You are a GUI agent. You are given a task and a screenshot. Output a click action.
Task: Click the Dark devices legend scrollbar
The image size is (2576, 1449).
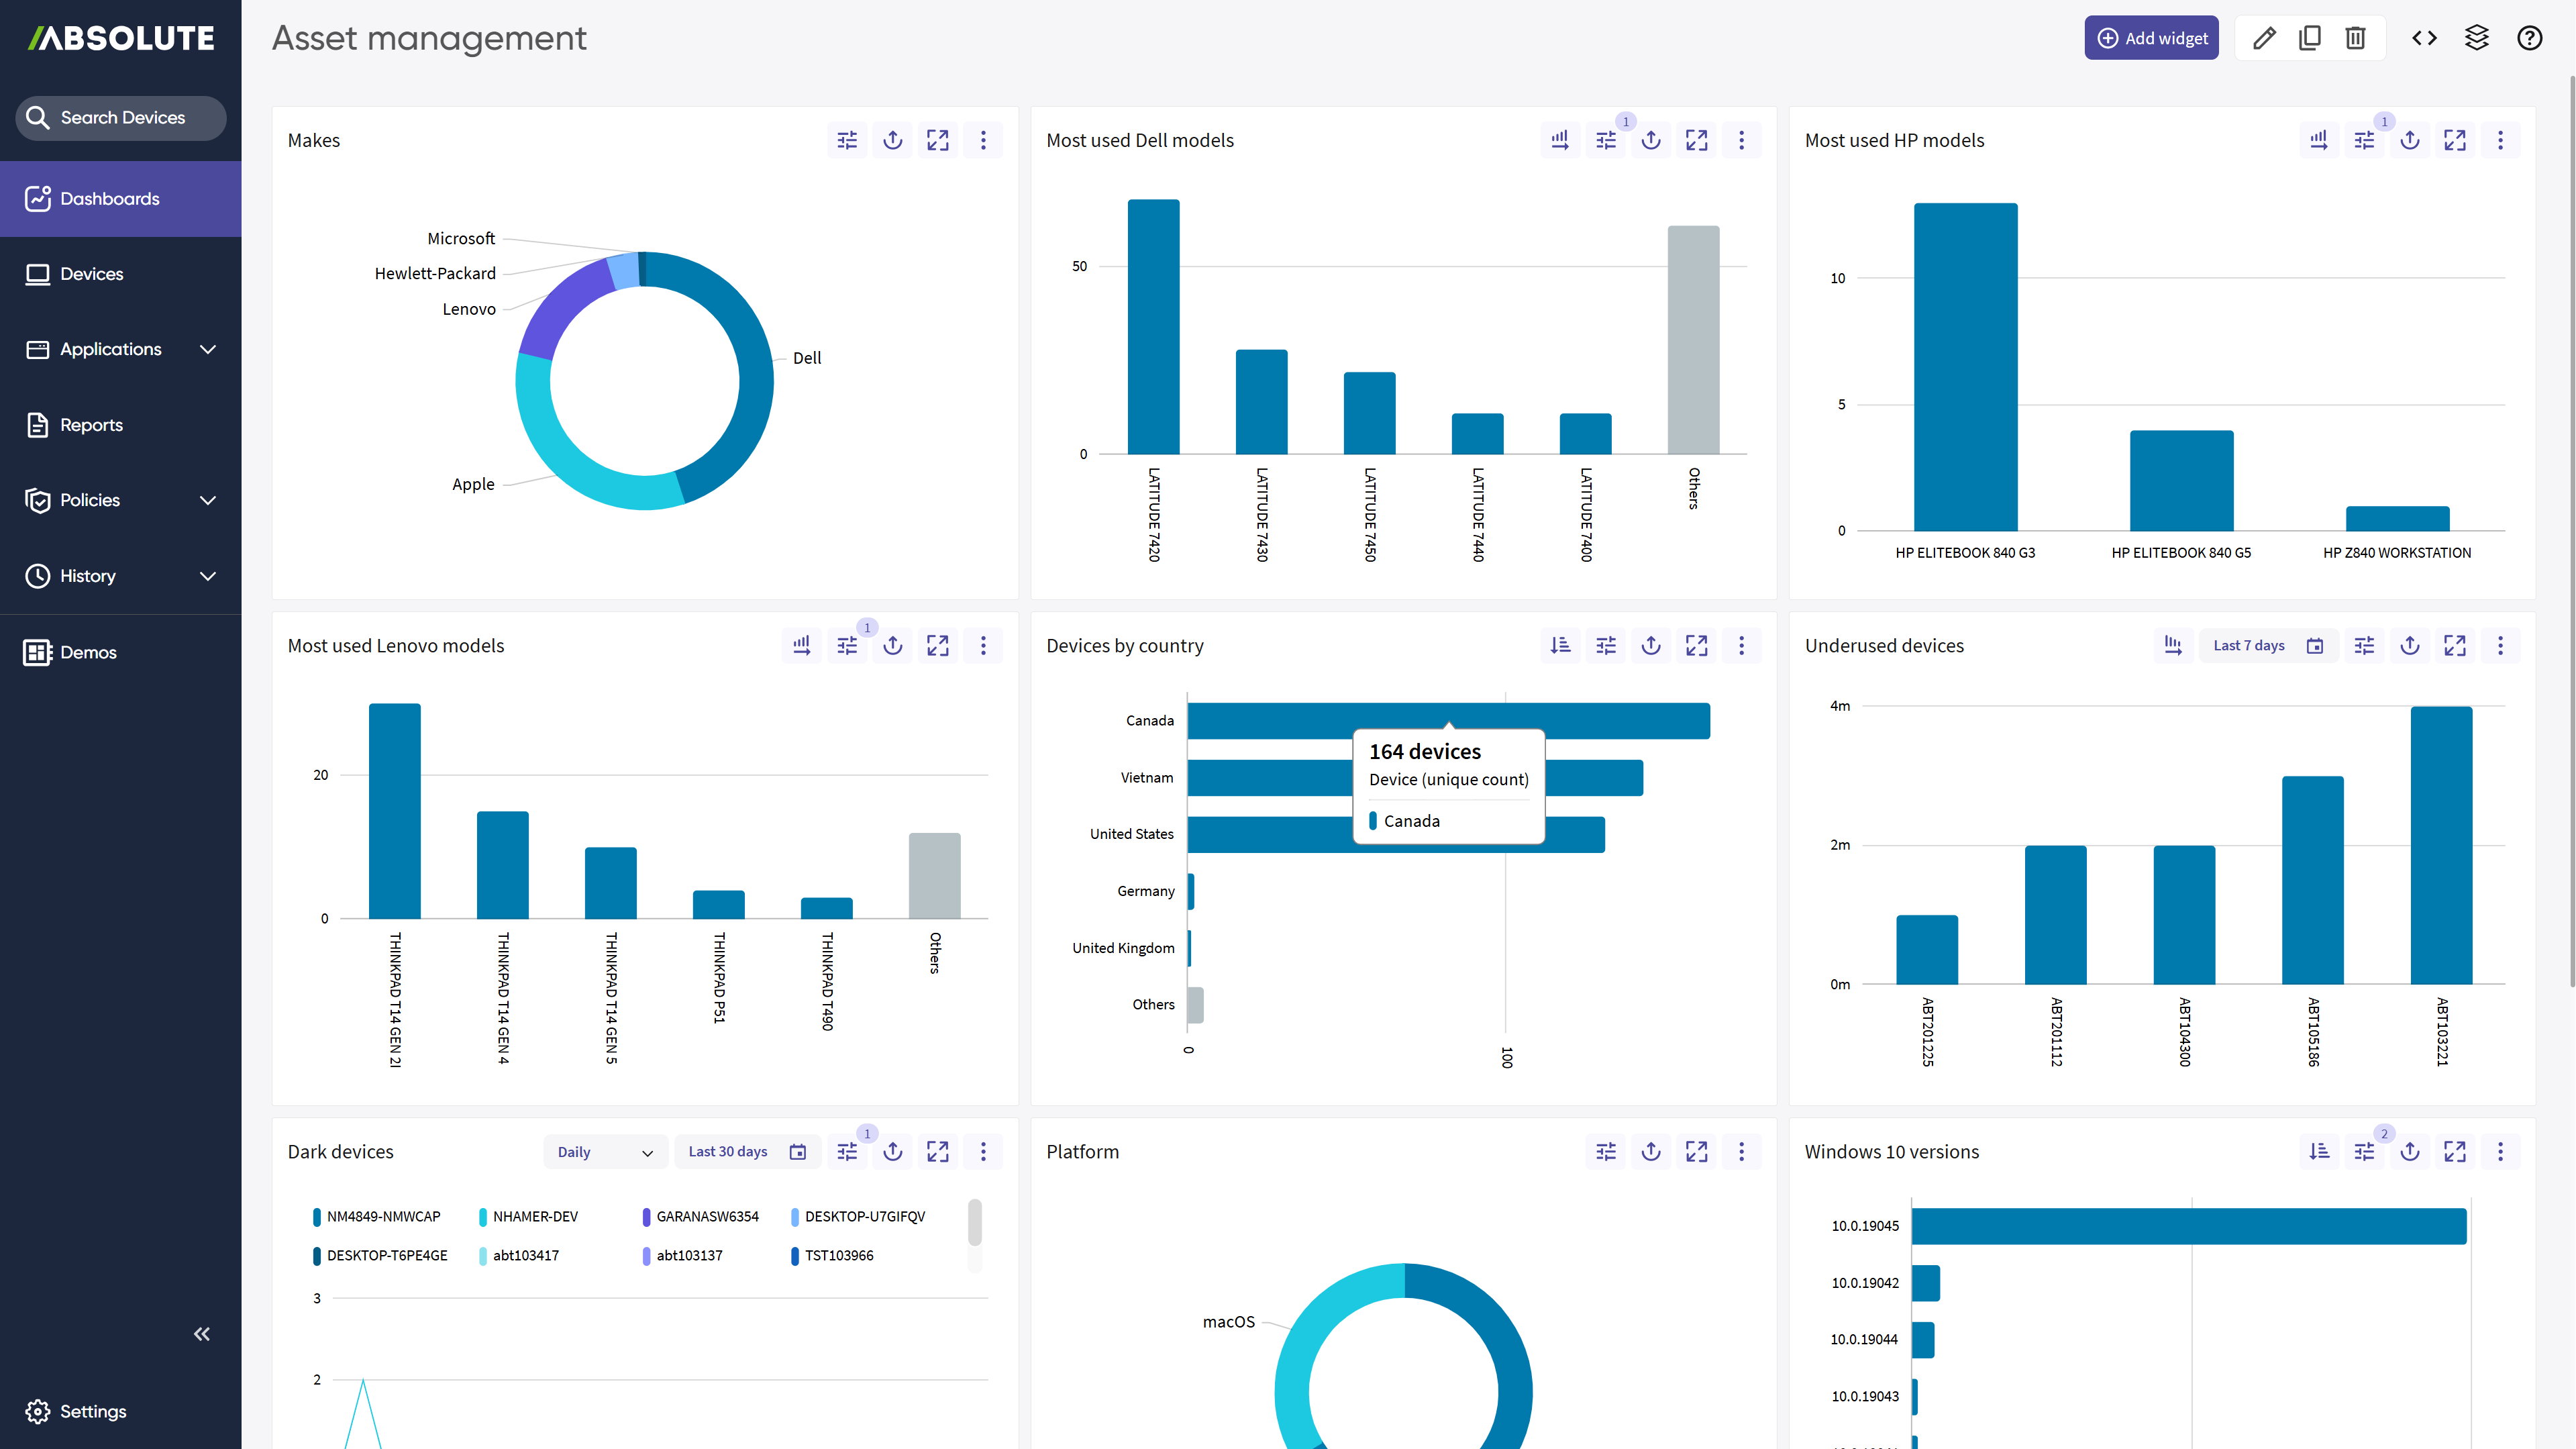pos(975,1222)
